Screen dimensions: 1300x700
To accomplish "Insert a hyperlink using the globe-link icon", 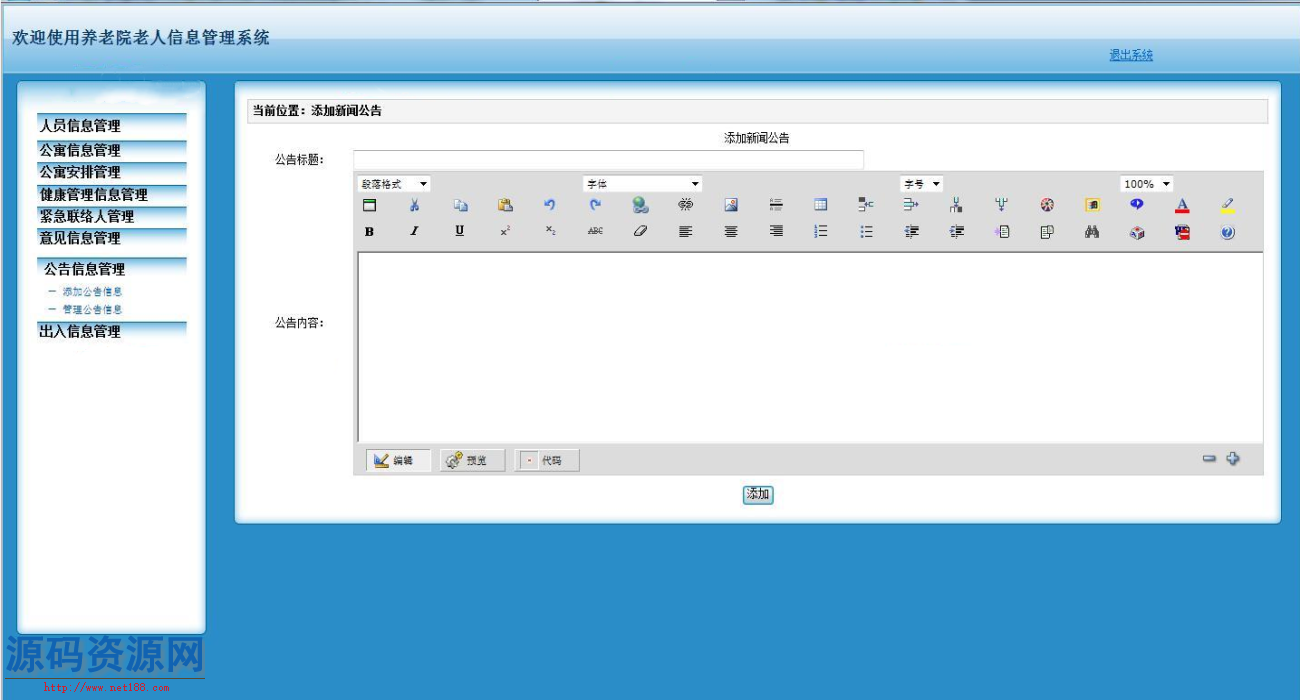I will click(640, 205).
